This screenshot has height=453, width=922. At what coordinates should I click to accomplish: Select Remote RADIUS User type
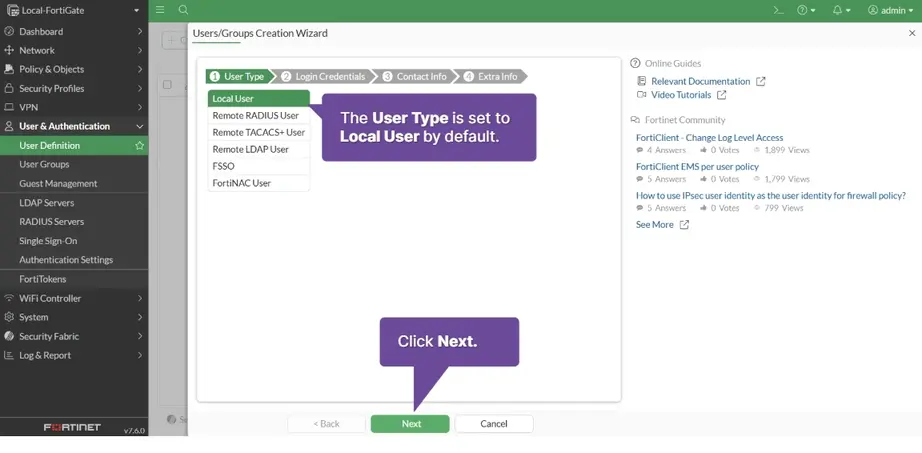tap(259, 115)
